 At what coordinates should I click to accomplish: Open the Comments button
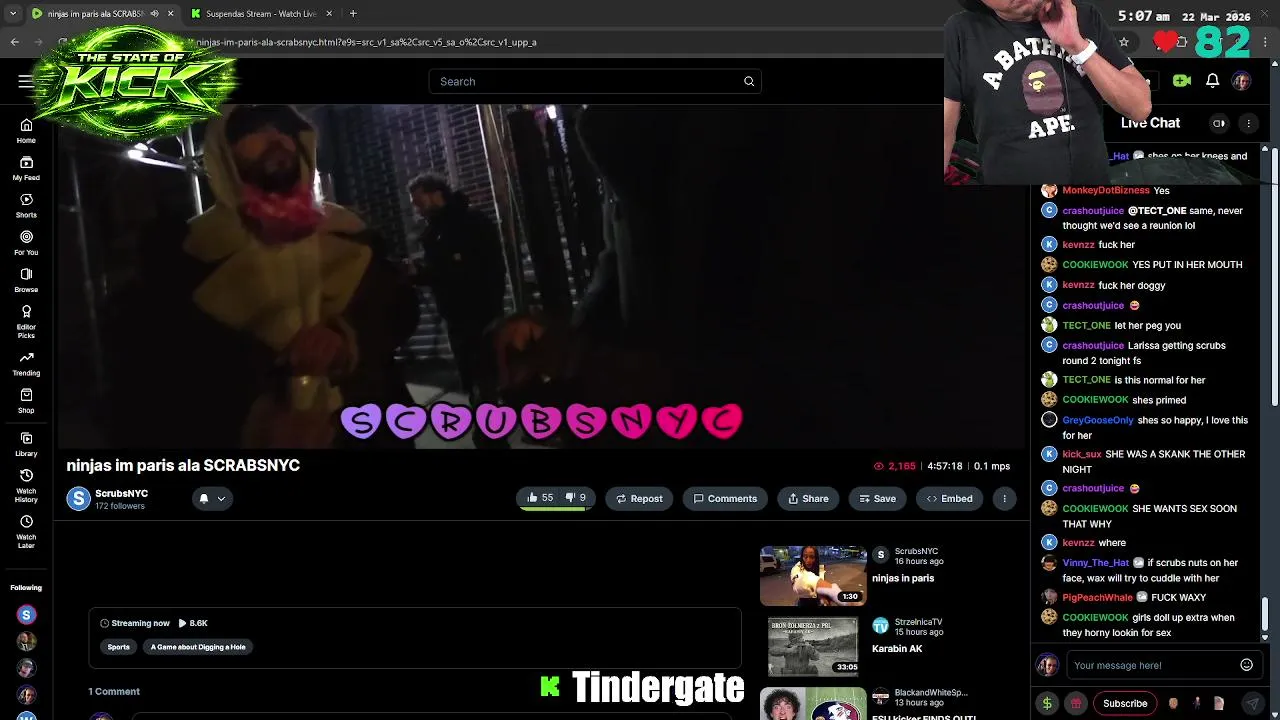point(725,498)
